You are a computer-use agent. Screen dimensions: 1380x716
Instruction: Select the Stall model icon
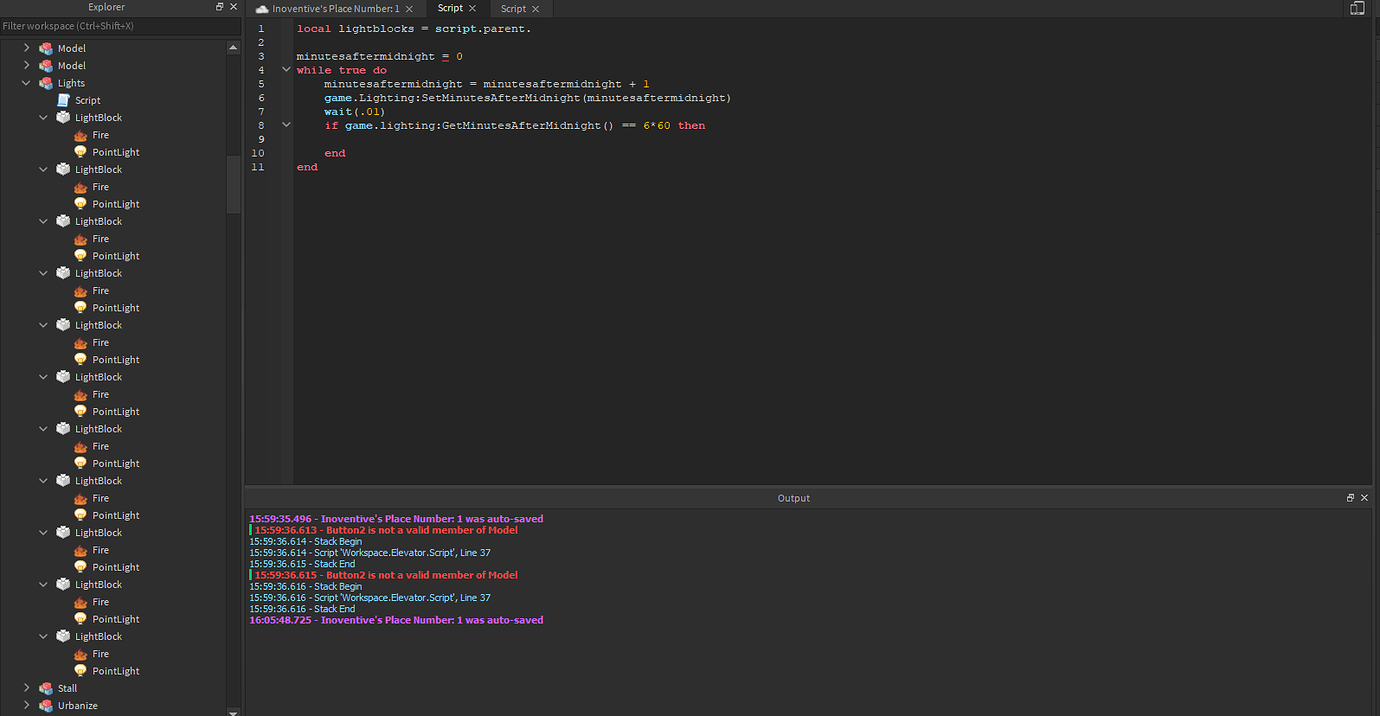tap(45, 687)
